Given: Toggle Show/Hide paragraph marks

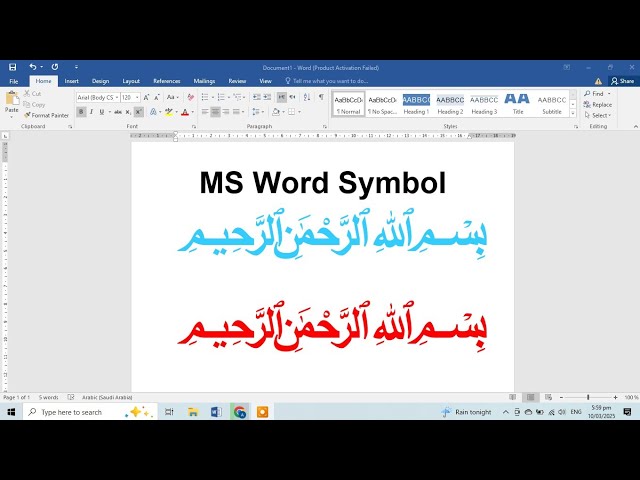Looking at the screenshot, I should [321, 97].
